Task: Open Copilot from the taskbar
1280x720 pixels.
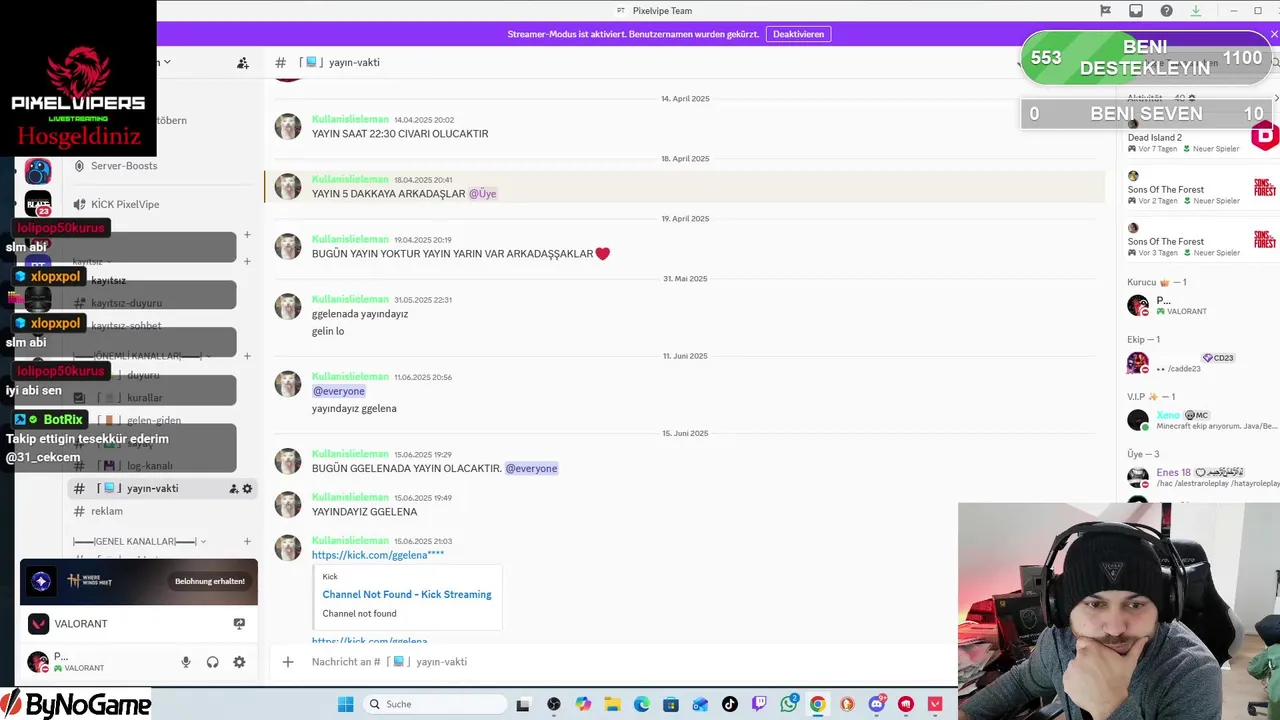Action: pyautogui.click(x=583, y=704)
